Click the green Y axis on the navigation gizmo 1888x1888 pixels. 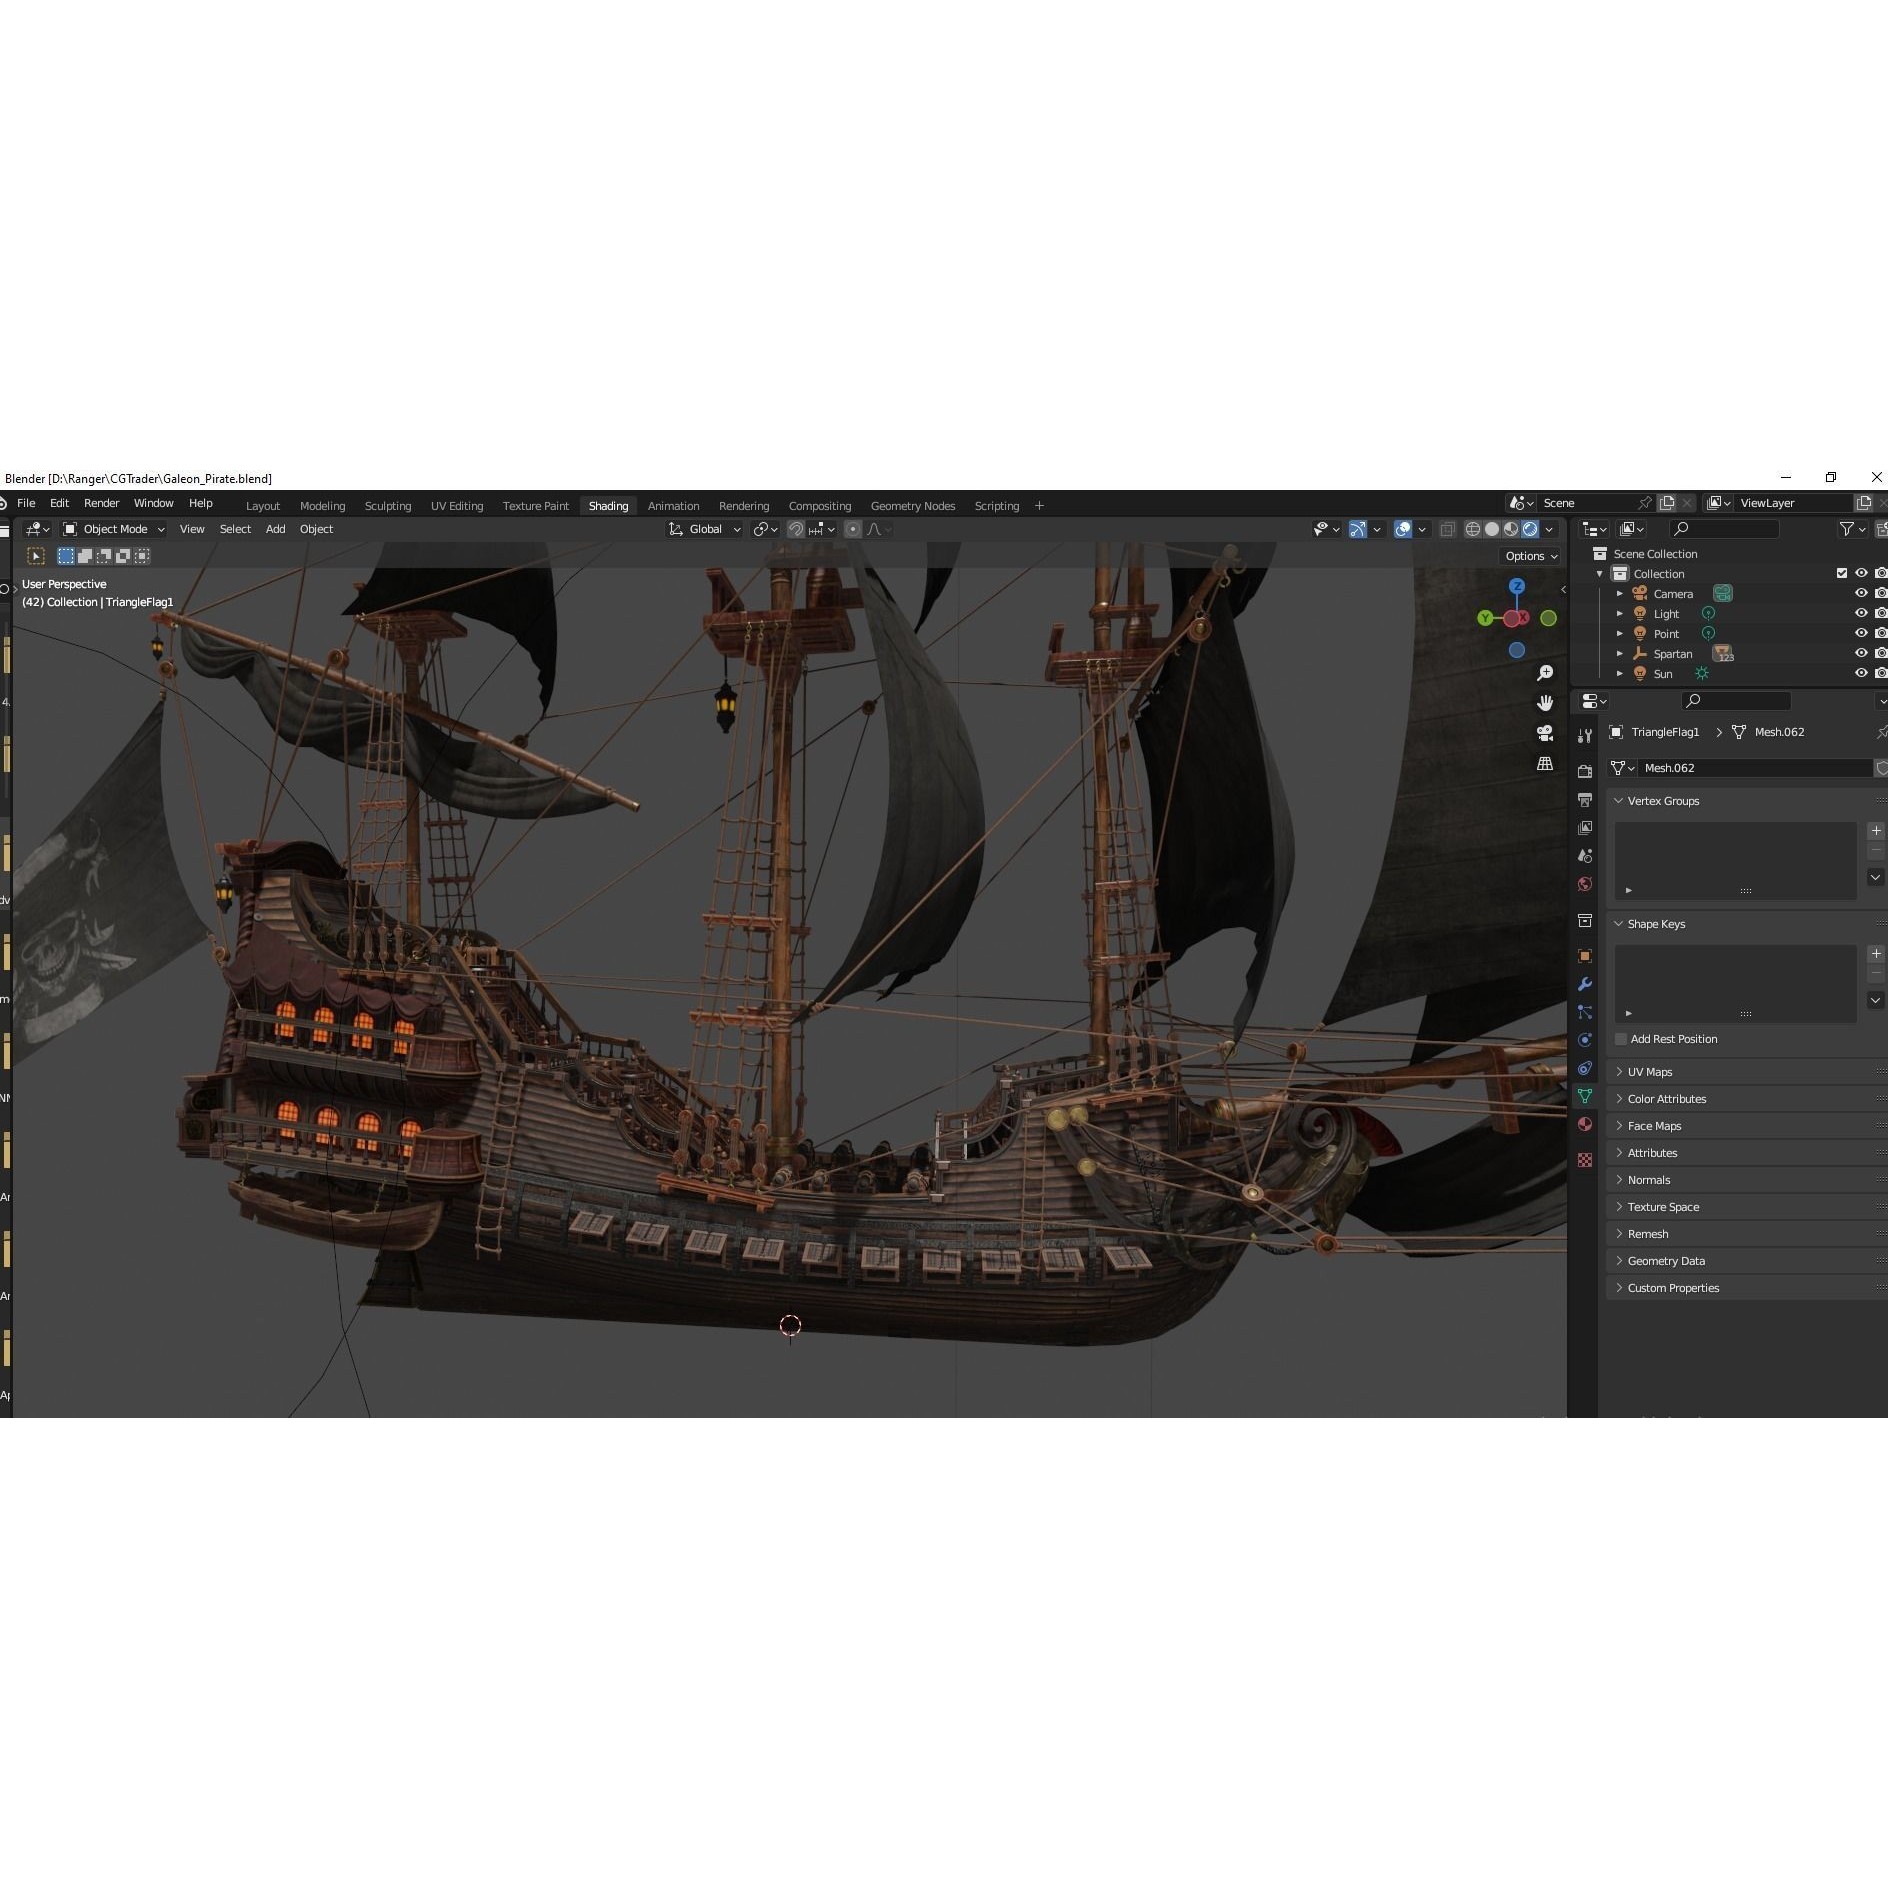coord(1484,618)
